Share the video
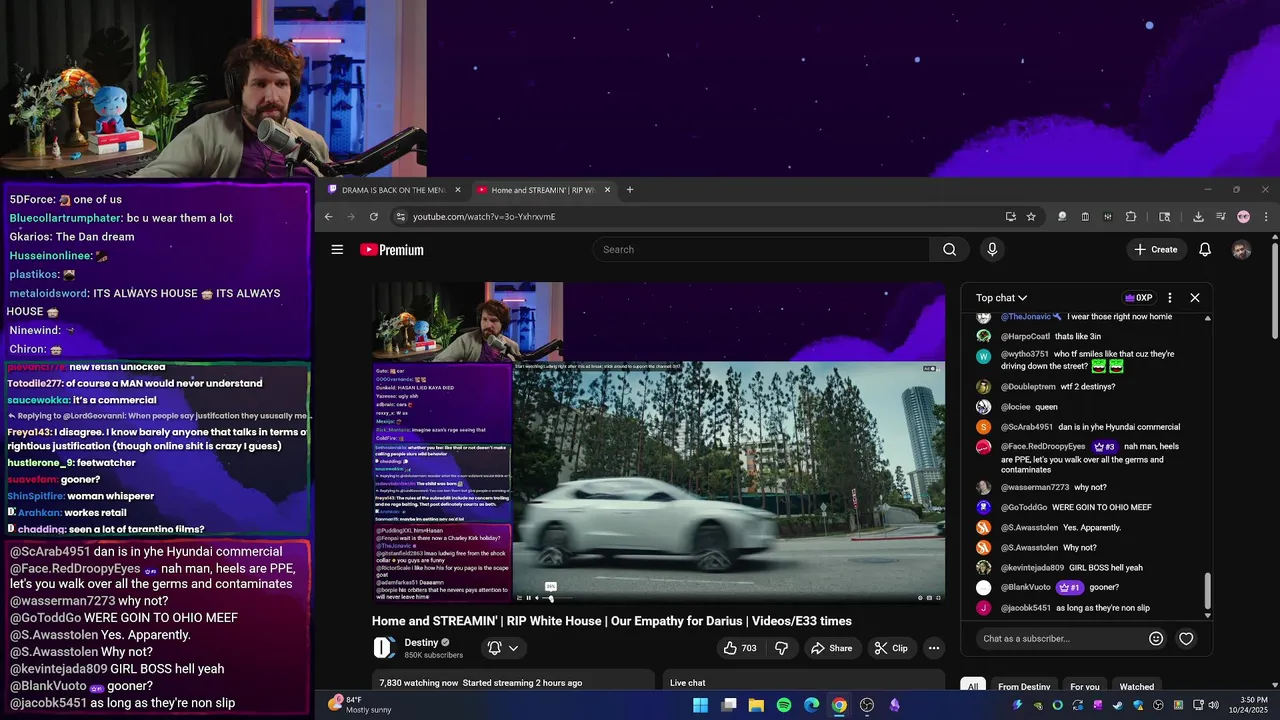1280x720 pixels. [831, 648]
